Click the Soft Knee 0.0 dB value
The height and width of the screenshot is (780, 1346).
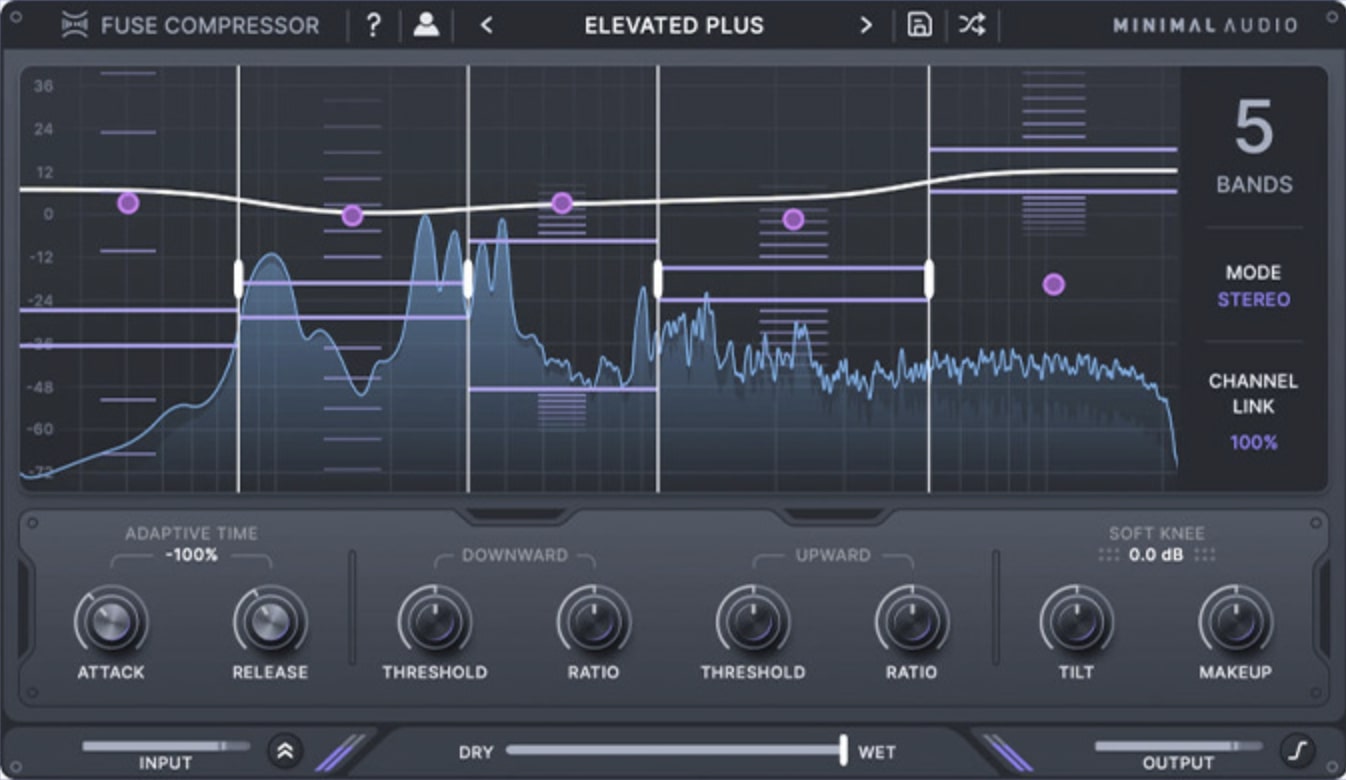pos(1156,554)
